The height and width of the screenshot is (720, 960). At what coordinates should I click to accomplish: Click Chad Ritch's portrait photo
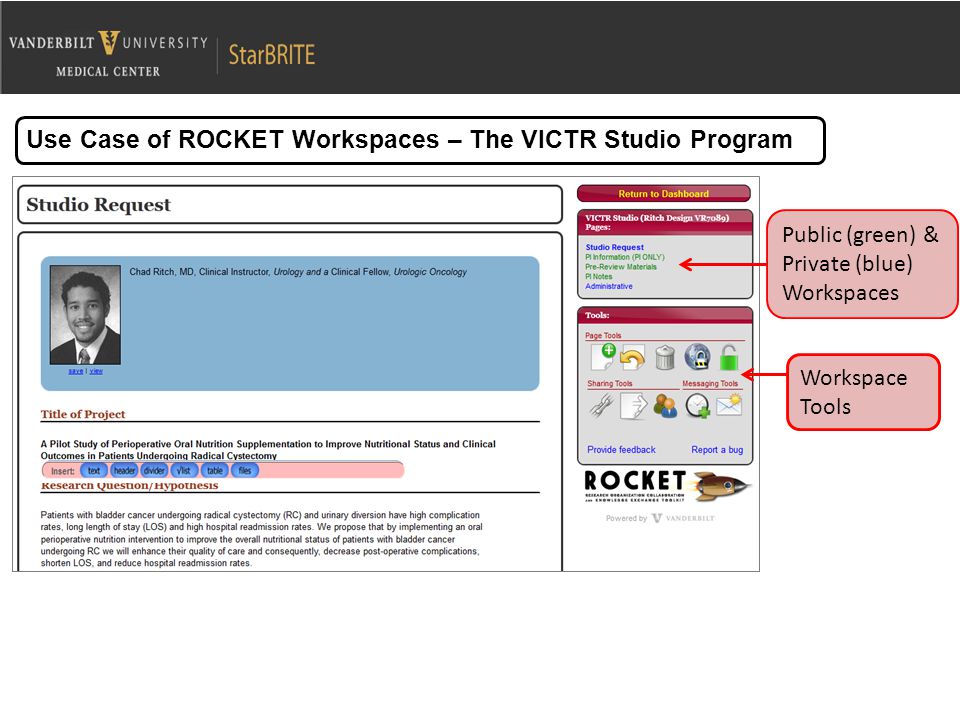click(x=85, y=315)
